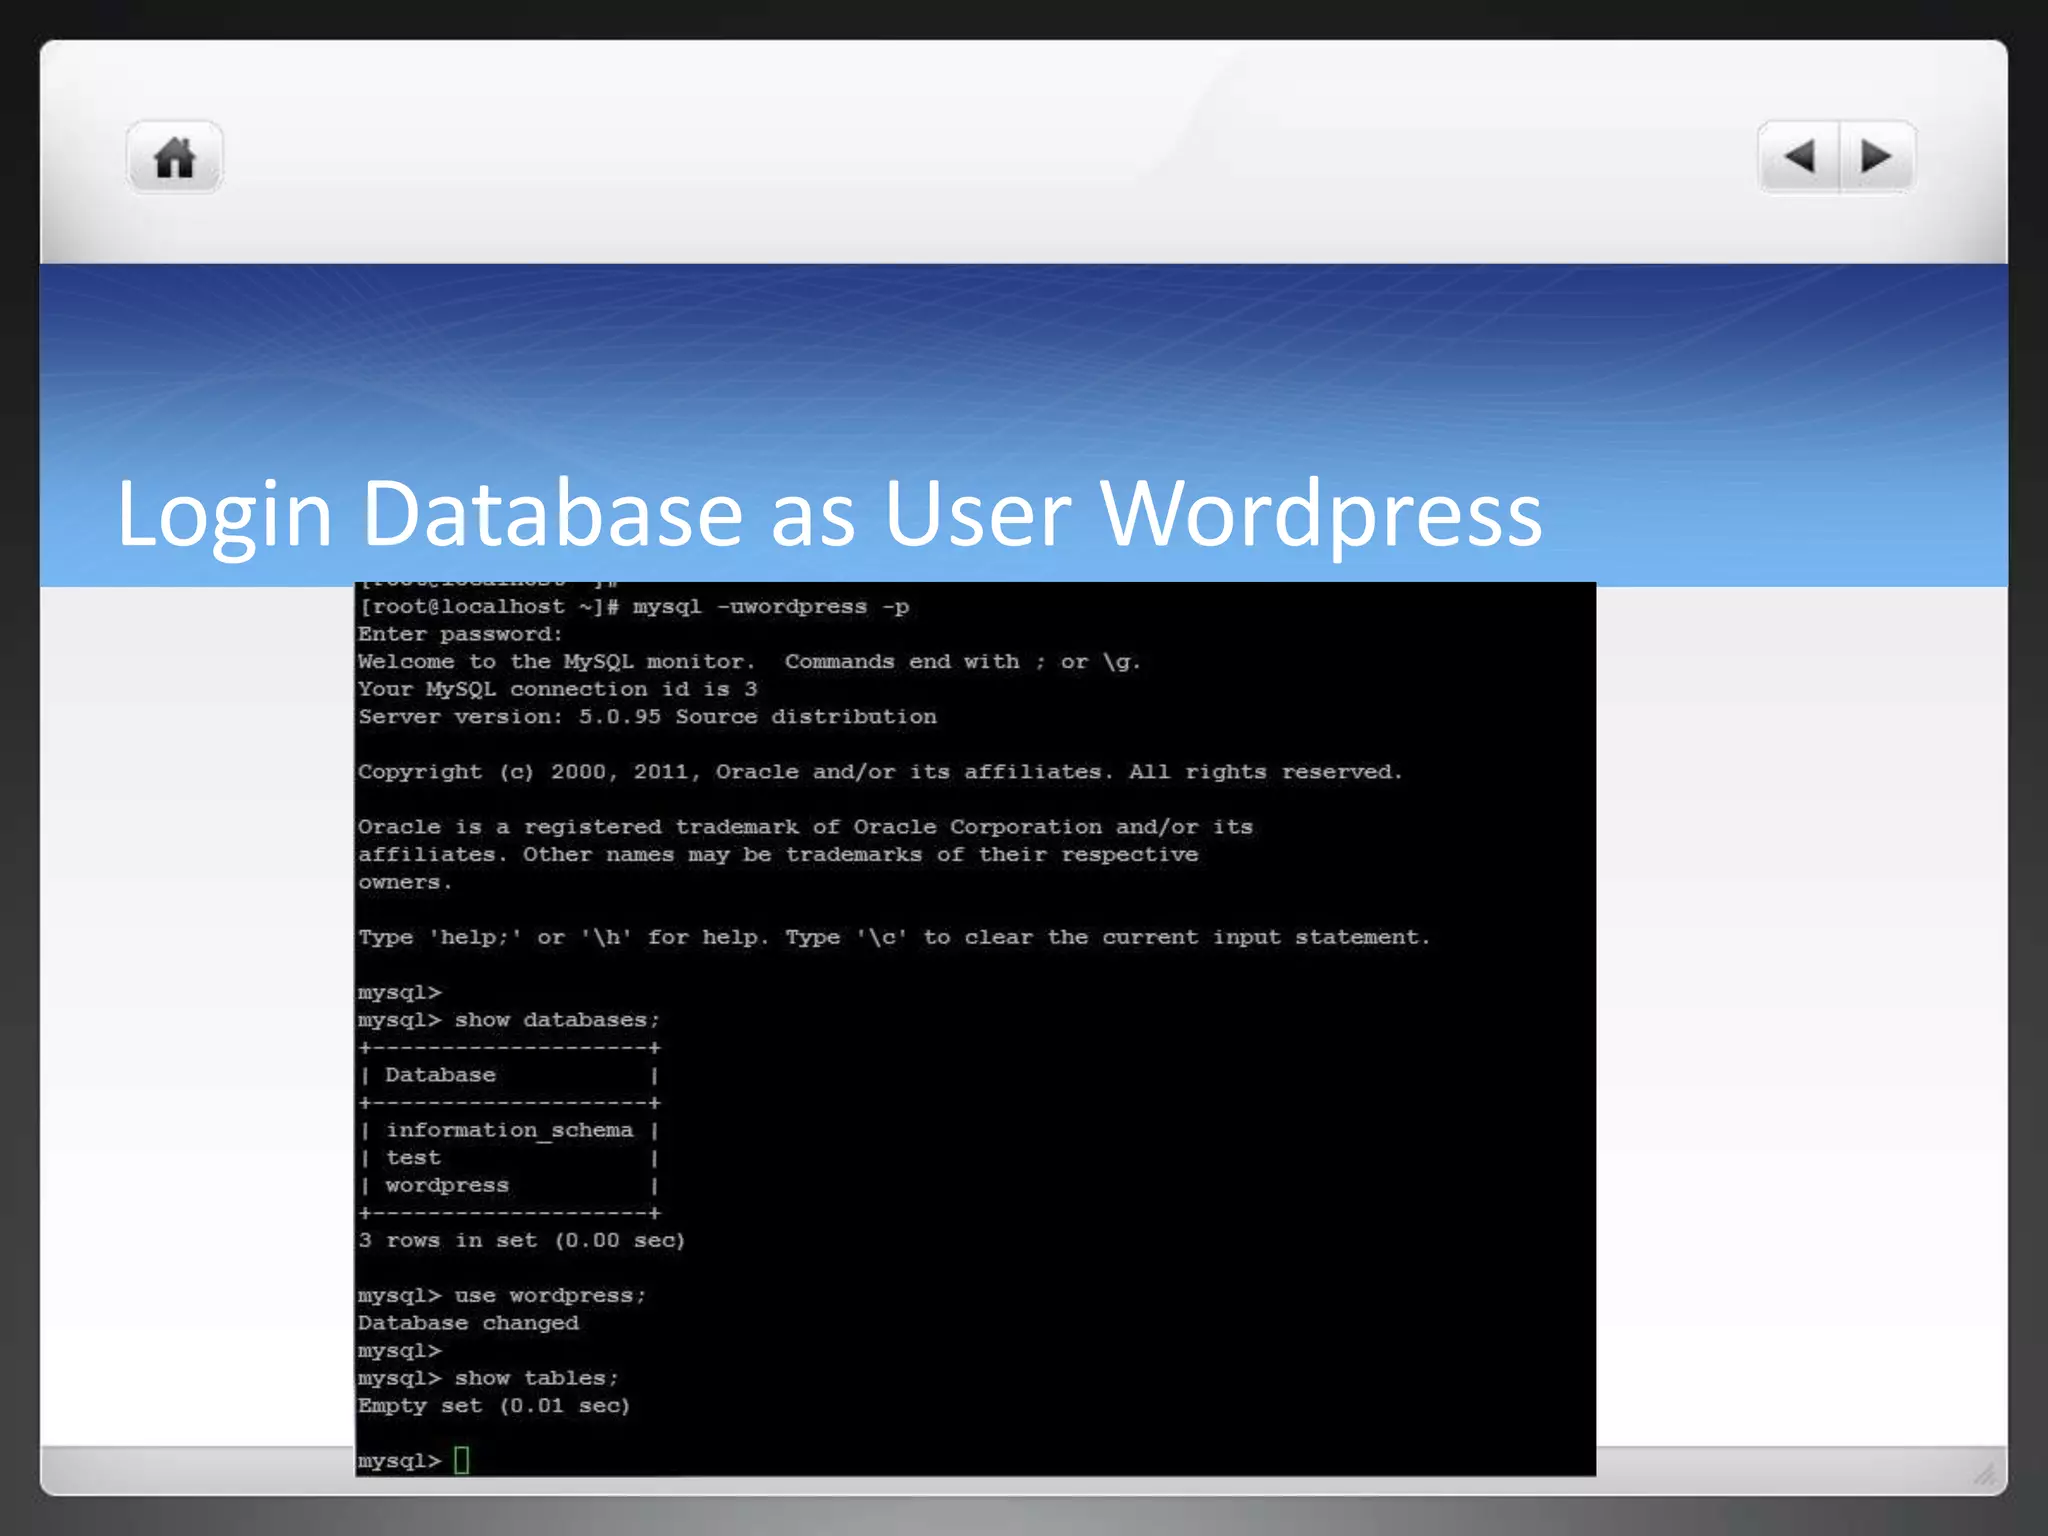Select the Oracle copyright line
The width and height of the screenshot is (2048, 1536).
coord(880,772)
